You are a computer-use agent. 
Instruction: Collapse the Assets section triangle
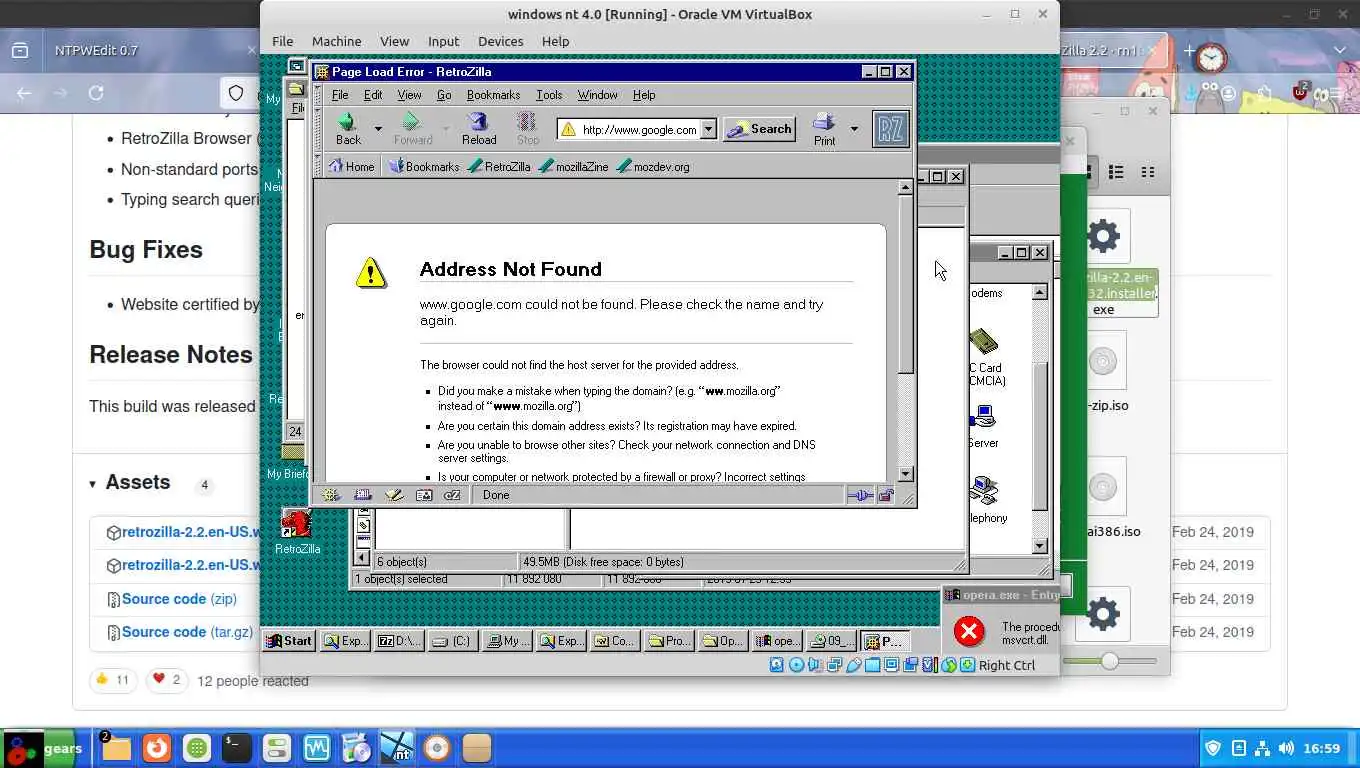tap(92, 484)
